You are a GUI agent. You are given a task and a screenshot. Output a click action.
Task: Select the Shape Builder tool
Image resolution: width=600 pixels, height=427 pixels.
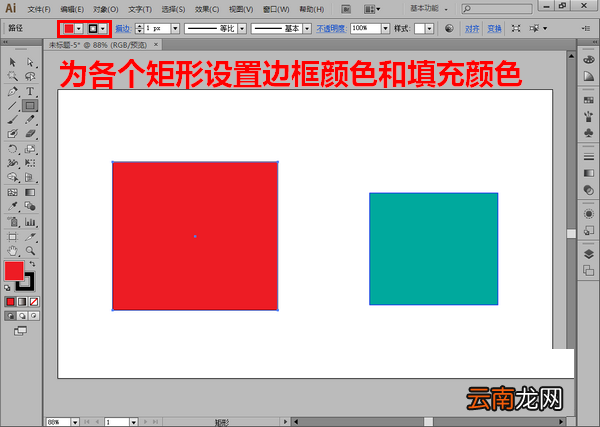(12, 177)
